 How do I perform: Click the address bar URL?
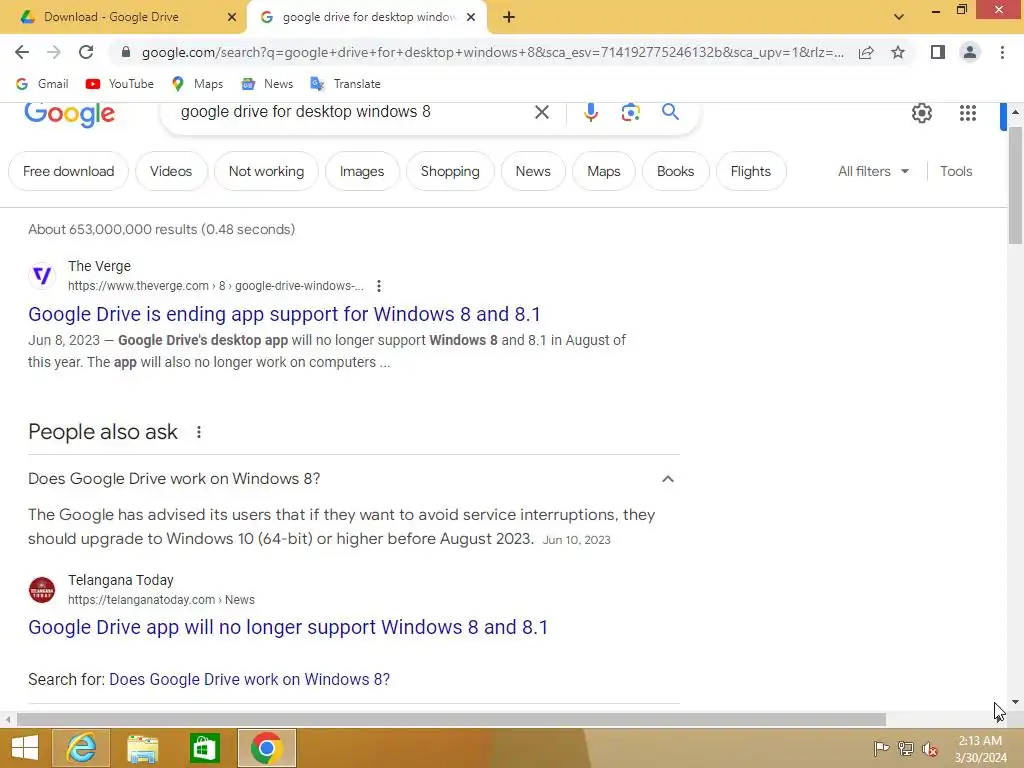pos(492,52)
